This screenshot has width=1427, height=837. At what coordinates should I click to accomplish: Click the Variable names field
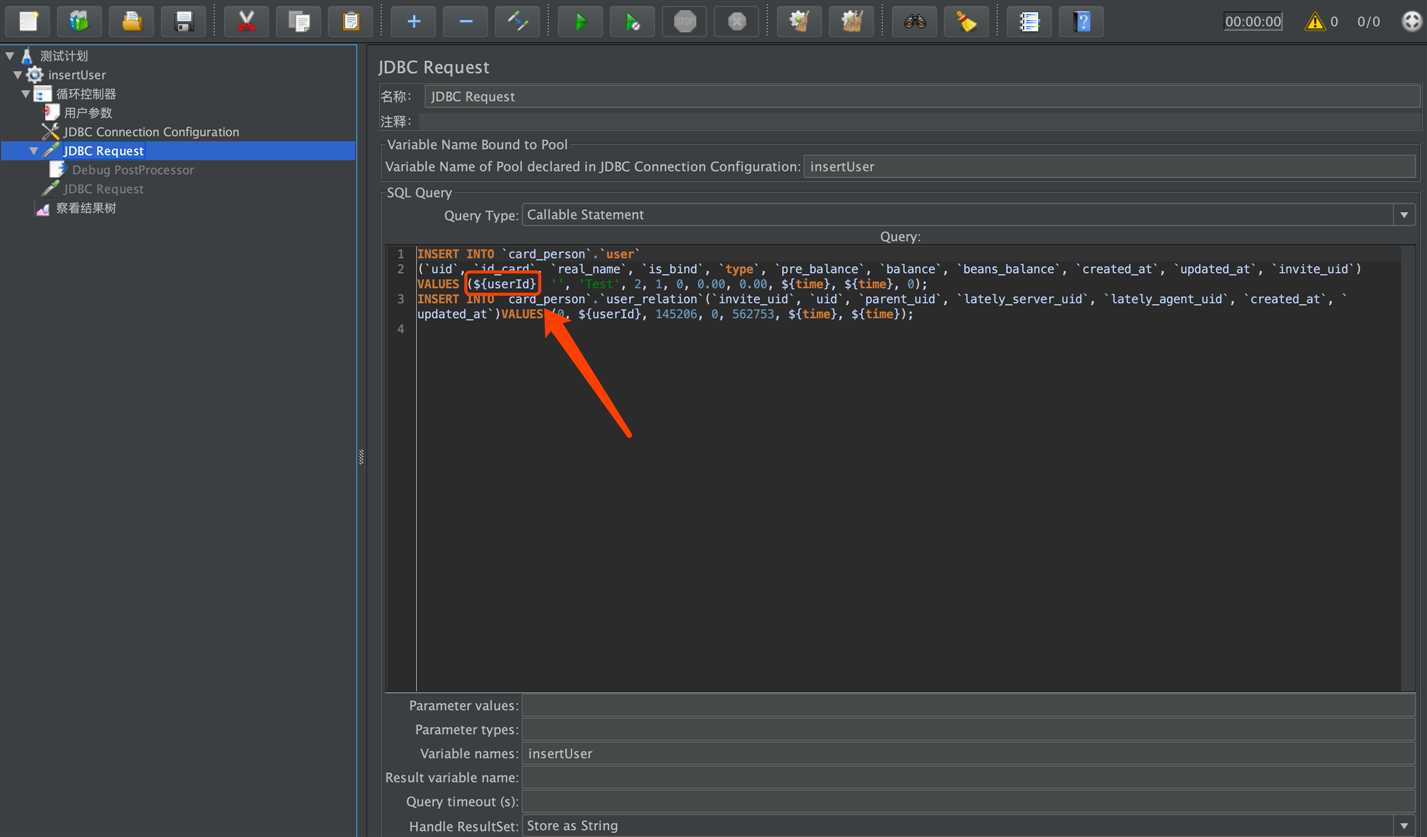(x=968, y=754)
